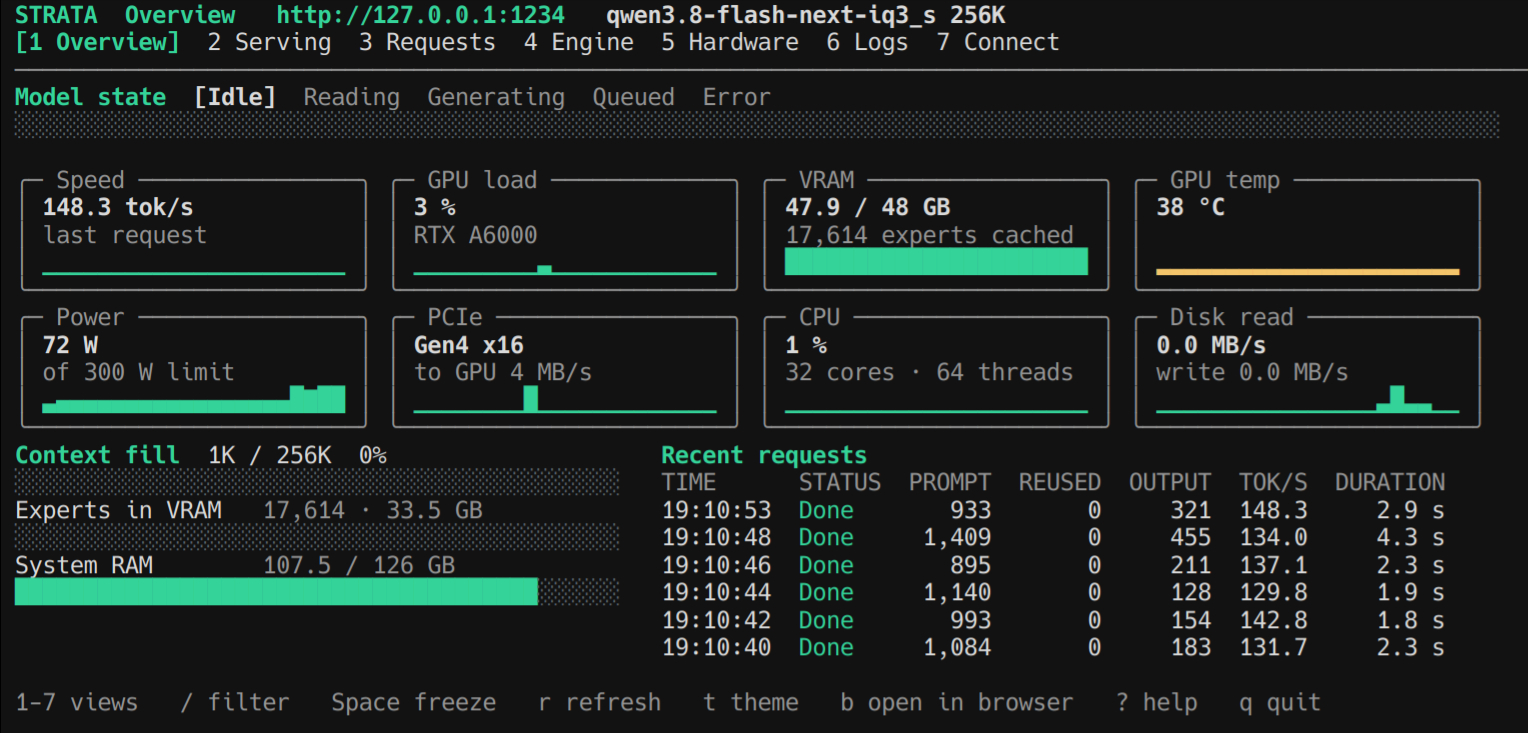Click the PCIe Gen4 x16 value
The height and width of the screenshot is (733, 1528).
tap(469, 345)
